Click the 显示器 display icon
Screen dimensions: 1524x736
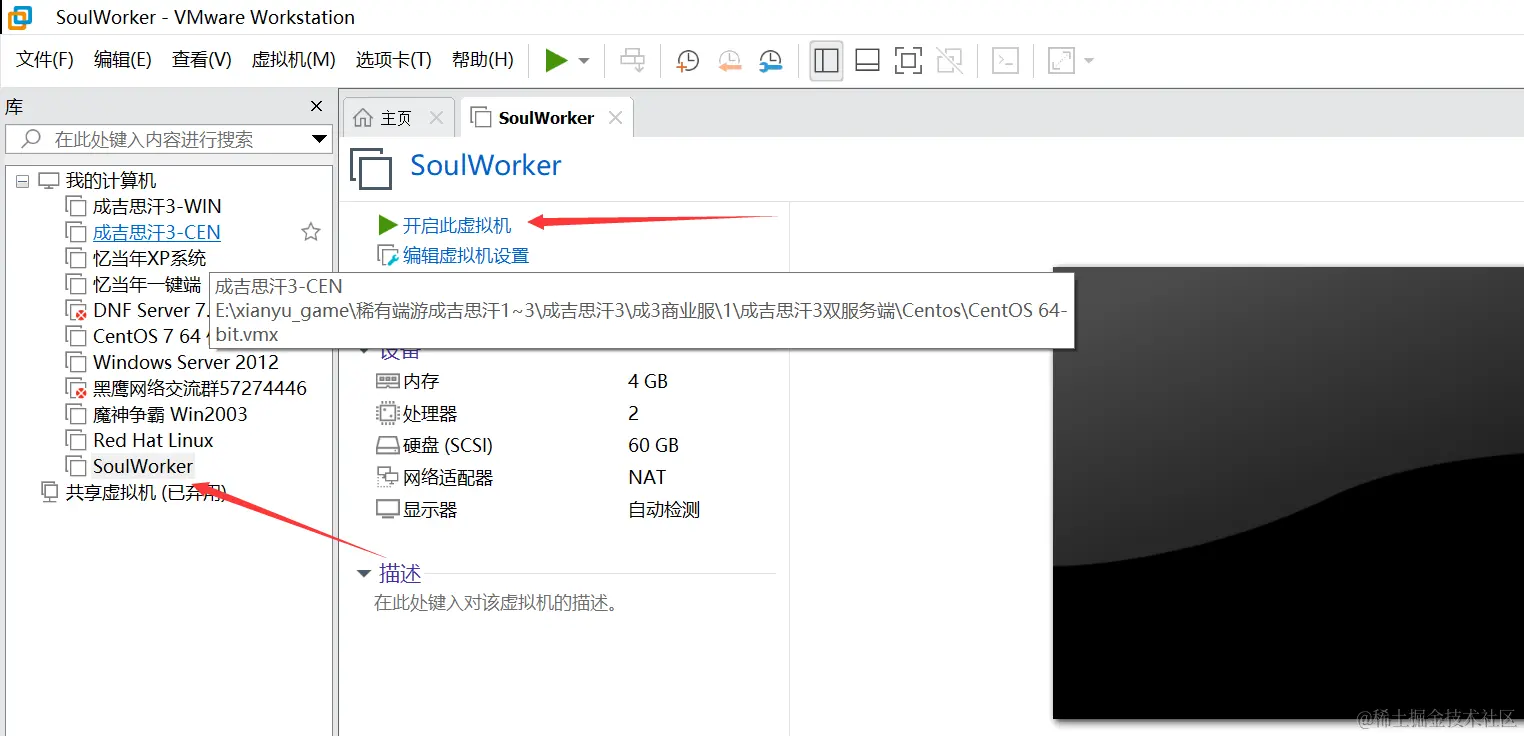(387, 509)
